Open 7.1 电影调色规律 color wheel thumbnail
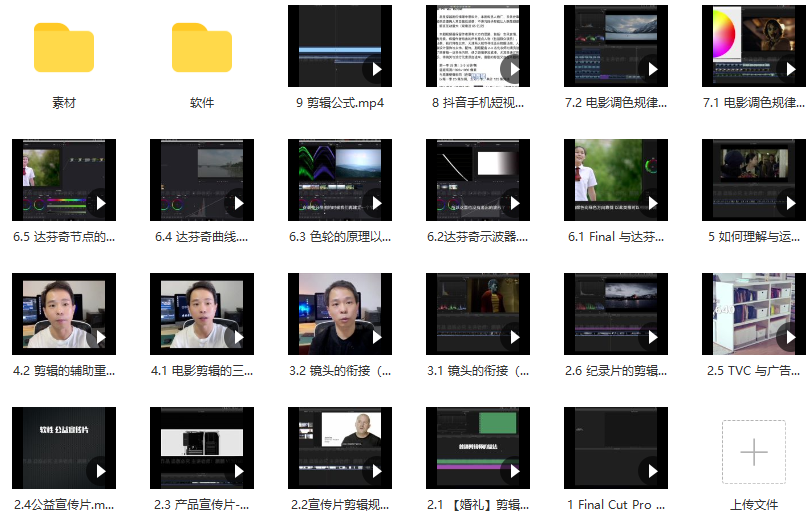Viewport: 812px width, 521px height. coord(754,45)
